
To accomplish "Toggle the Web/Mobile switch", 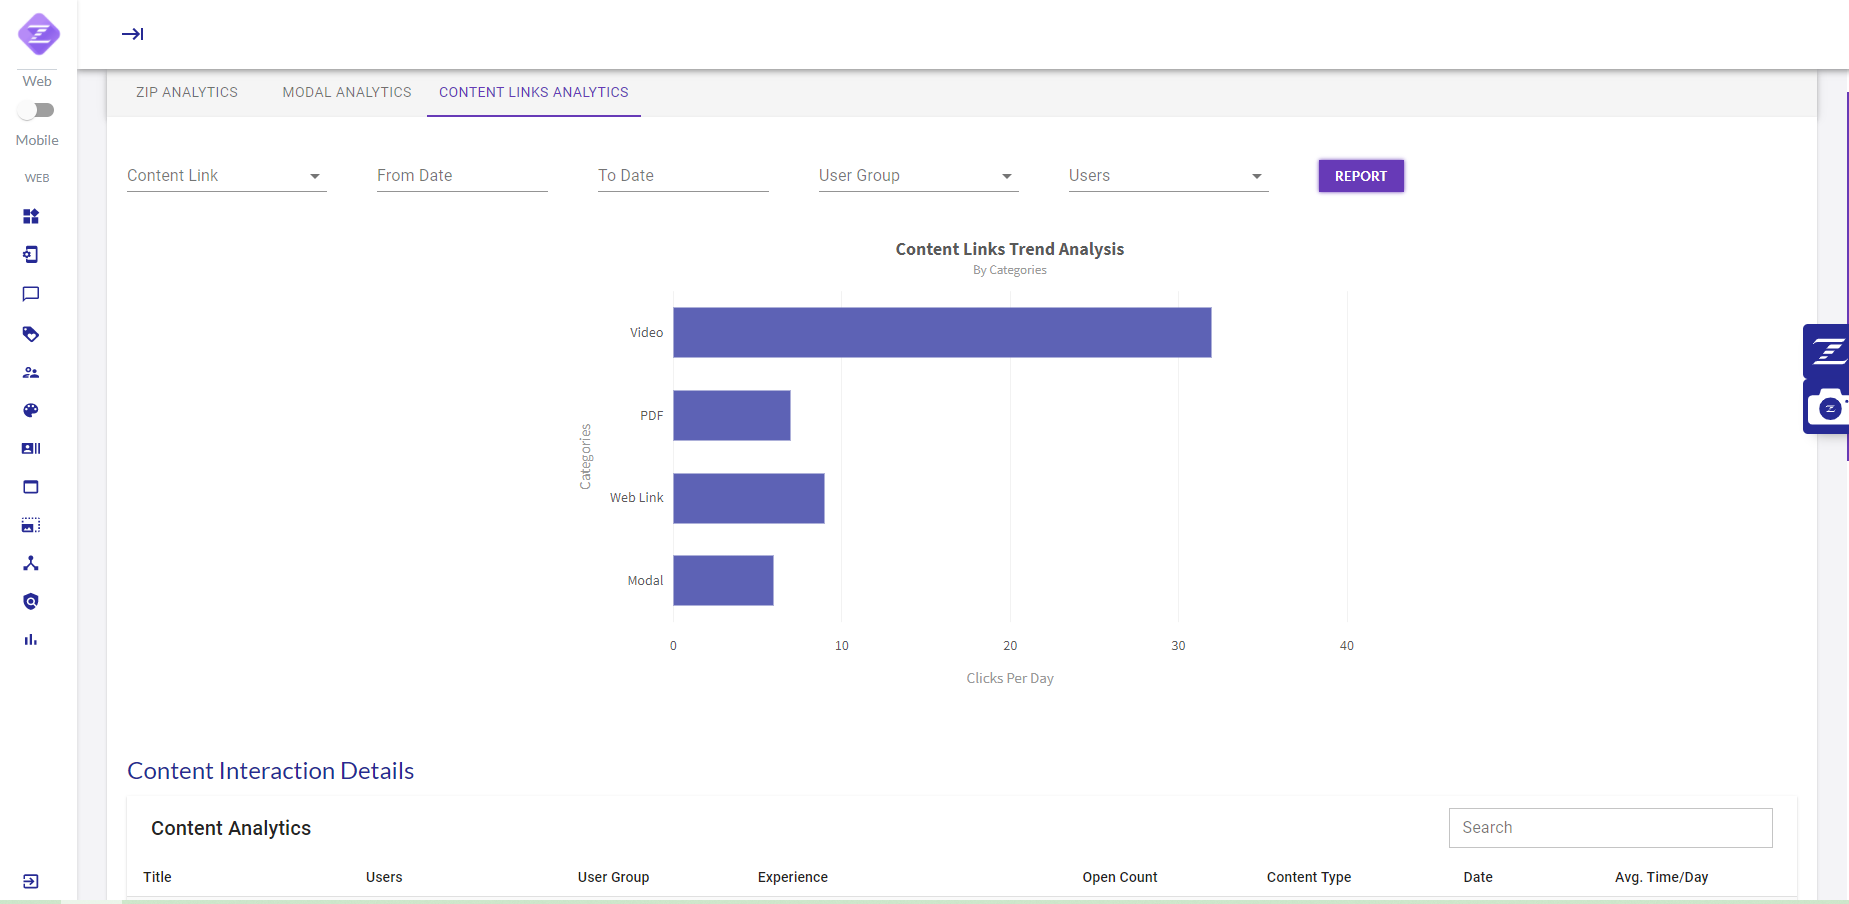I will pyautogui.click(x=37, y=110).
